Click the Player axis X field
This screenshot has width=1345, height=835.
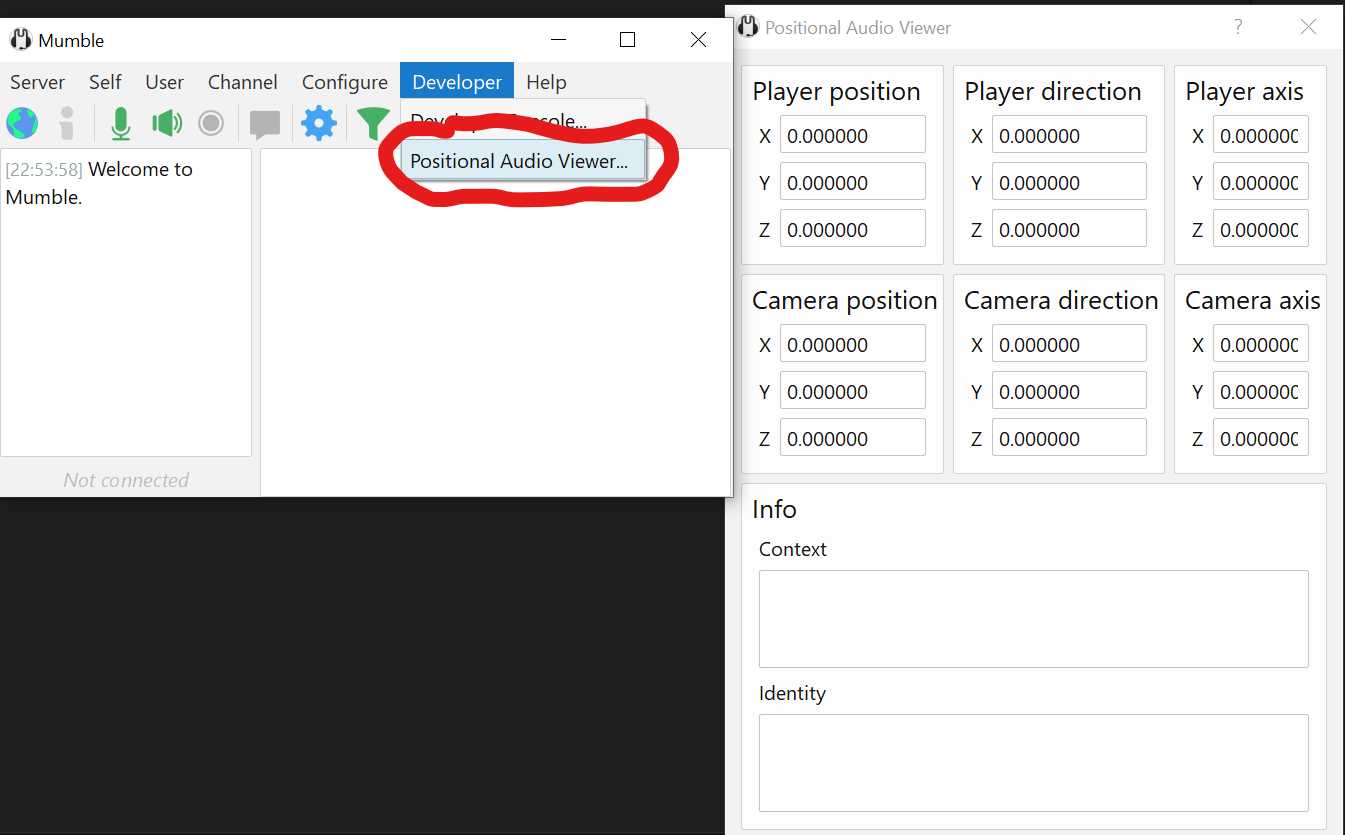click(1261, 136)
